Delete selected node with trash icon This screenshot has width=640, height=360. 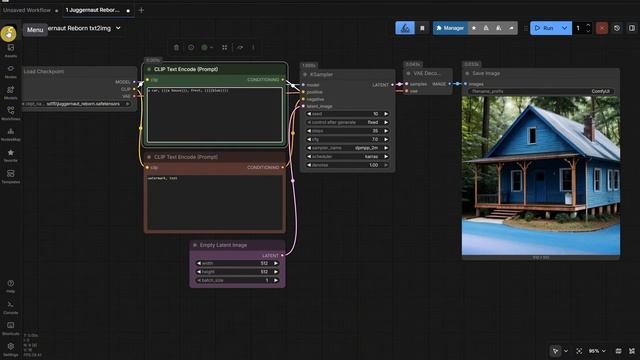[176, 47]
